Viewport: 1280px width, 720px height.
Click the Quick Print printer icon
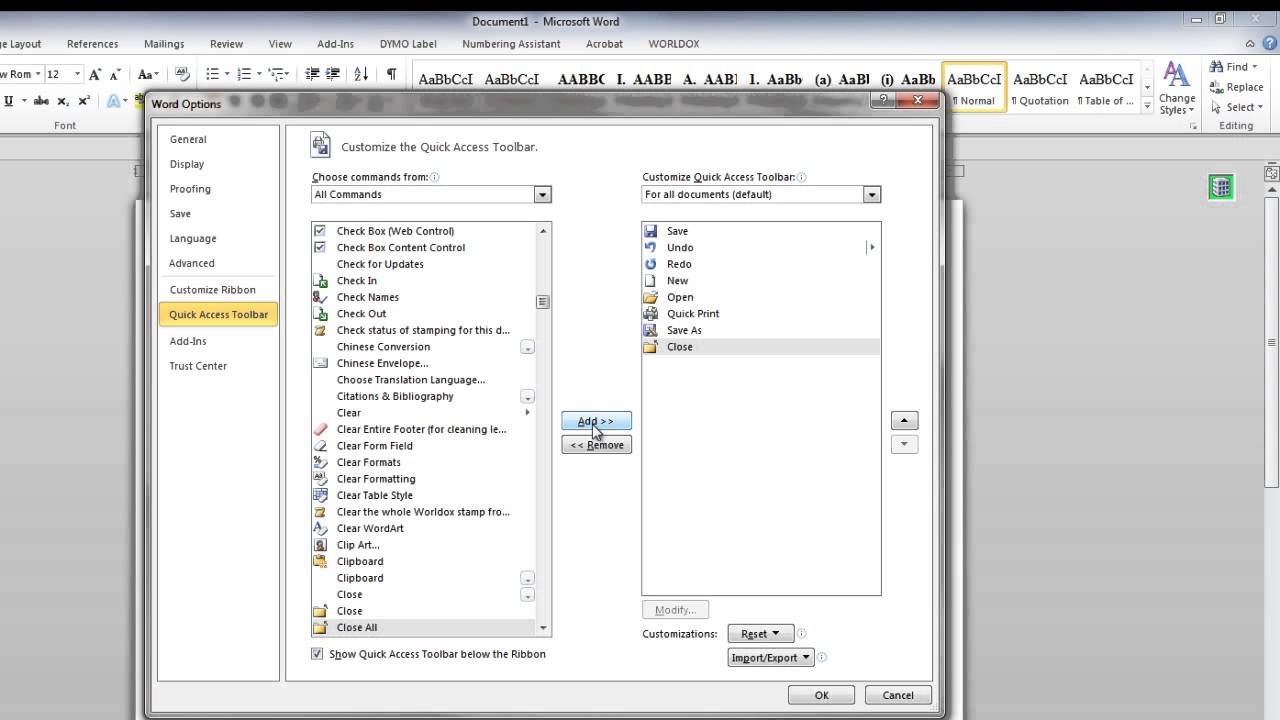click(651, 314)
